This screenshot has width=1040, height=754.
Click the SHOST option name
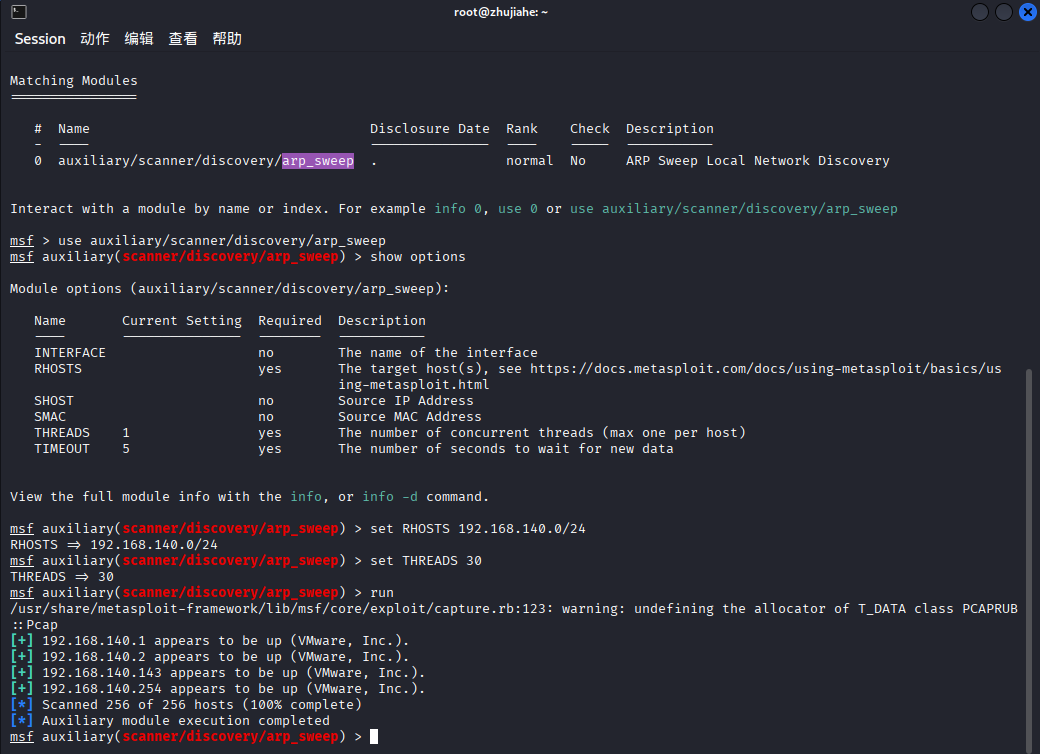click(x=54, y=401)
